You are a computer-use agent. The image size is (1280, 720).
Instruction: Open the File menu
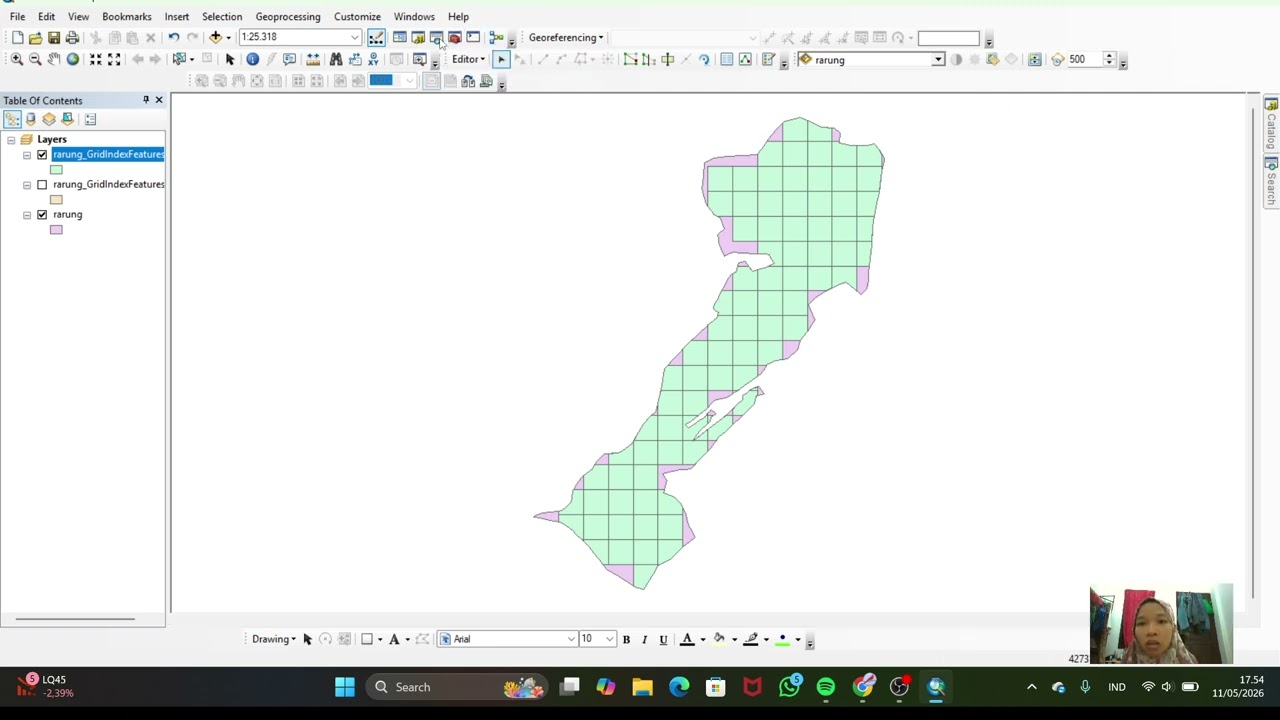(17, 17)
